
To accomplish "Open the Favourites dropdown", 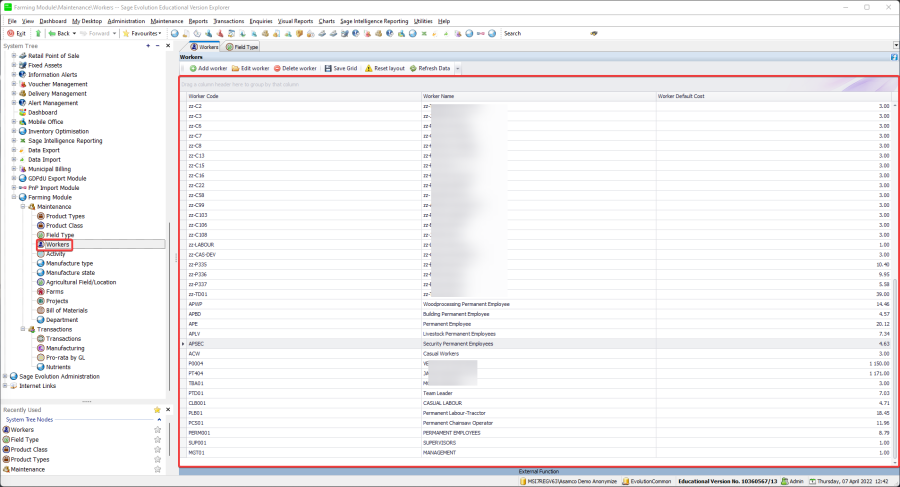I will pyautogui.click(x=145, y=33).
